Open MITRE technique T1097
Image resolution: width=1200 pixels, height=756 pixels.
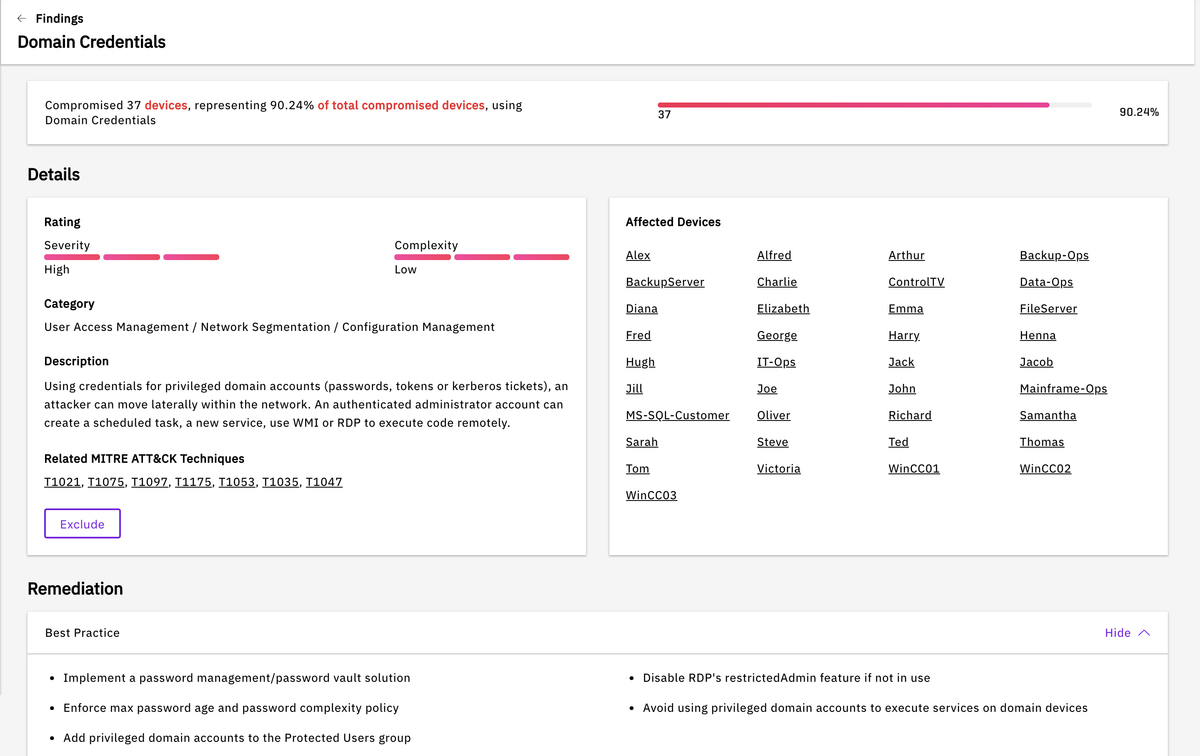pos(149,482)
